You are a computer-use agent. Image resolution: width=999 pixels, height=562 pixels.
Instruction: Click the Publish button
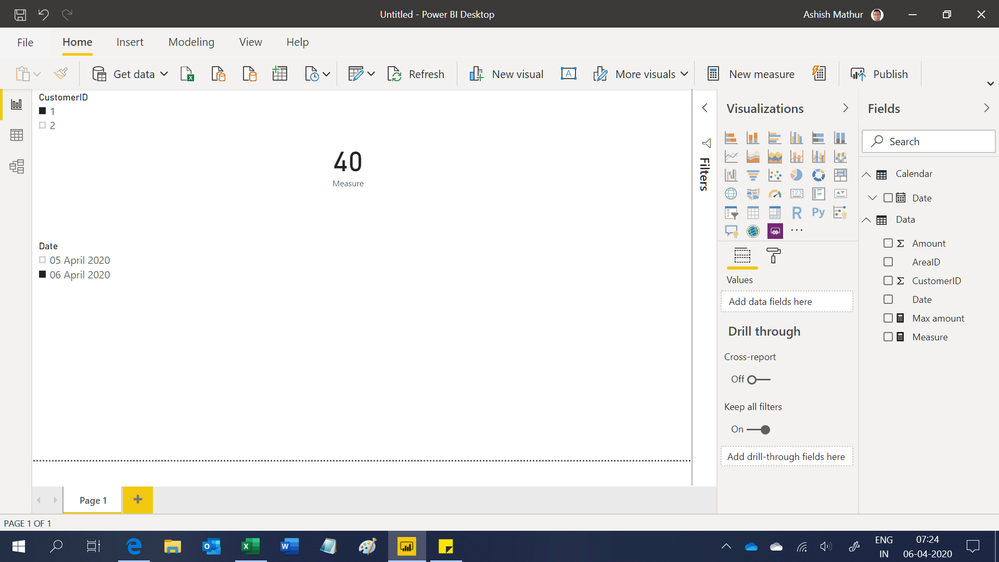click(x=879, y=74)
